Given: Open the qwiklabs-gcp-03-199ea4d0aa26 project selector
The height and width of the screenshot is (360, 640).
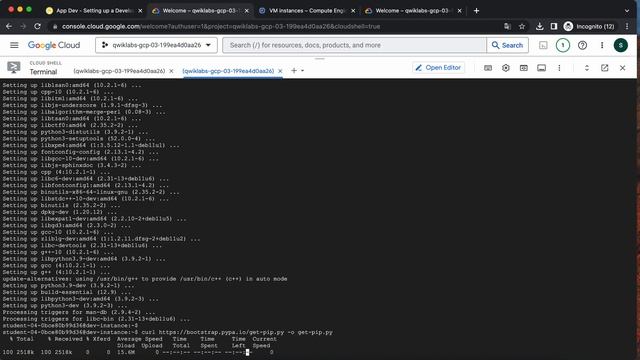Looking at the screenshot, I should click(x=156, y=45).
